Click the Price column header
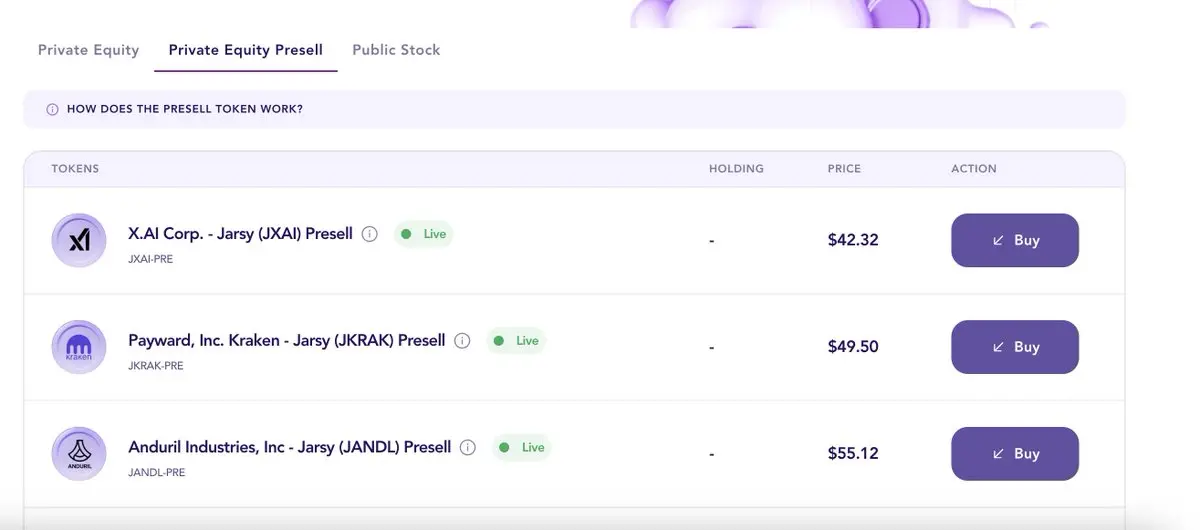The height and width of the screenshot is (530, 1200). pos(844,169)
